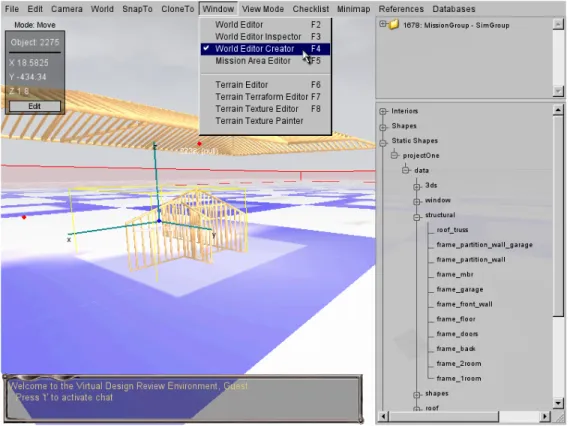This screenshot has height=426, width=570.
Task: Click the structural folder label
Action: tap(440, 215)
